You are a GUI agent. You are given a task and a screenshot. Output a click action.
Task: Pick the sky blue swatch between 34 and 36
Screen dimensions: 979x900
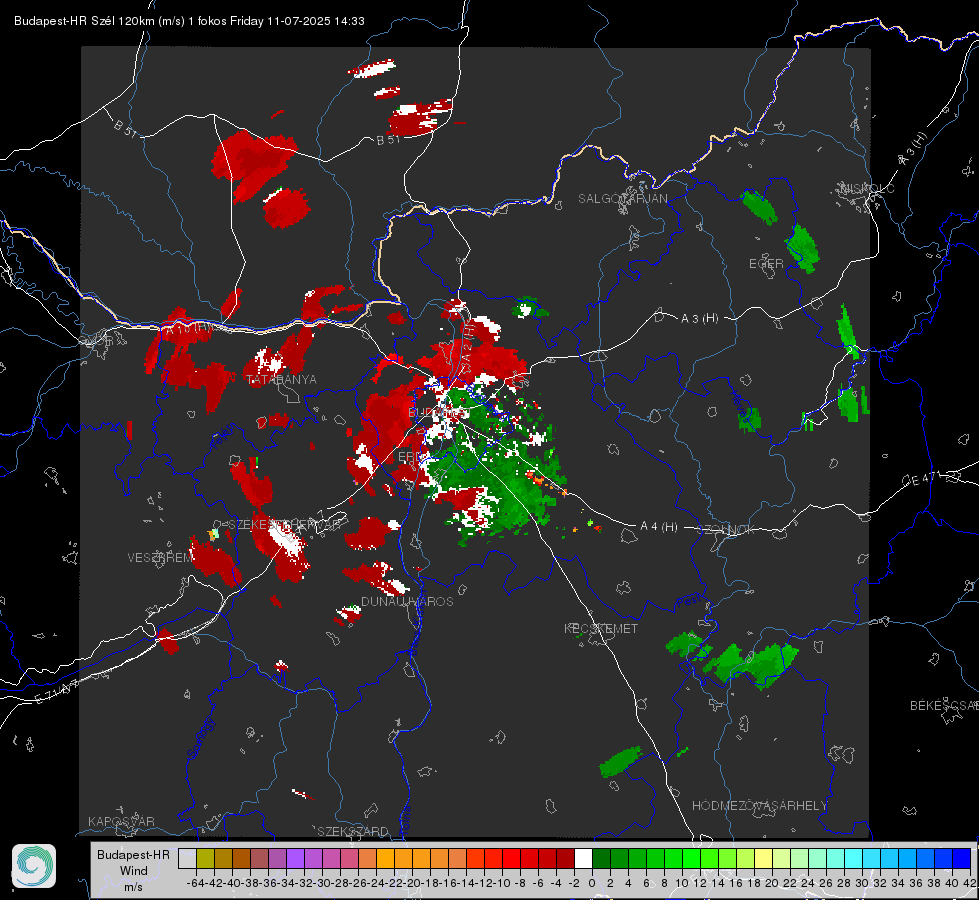(x=907, y=858)
